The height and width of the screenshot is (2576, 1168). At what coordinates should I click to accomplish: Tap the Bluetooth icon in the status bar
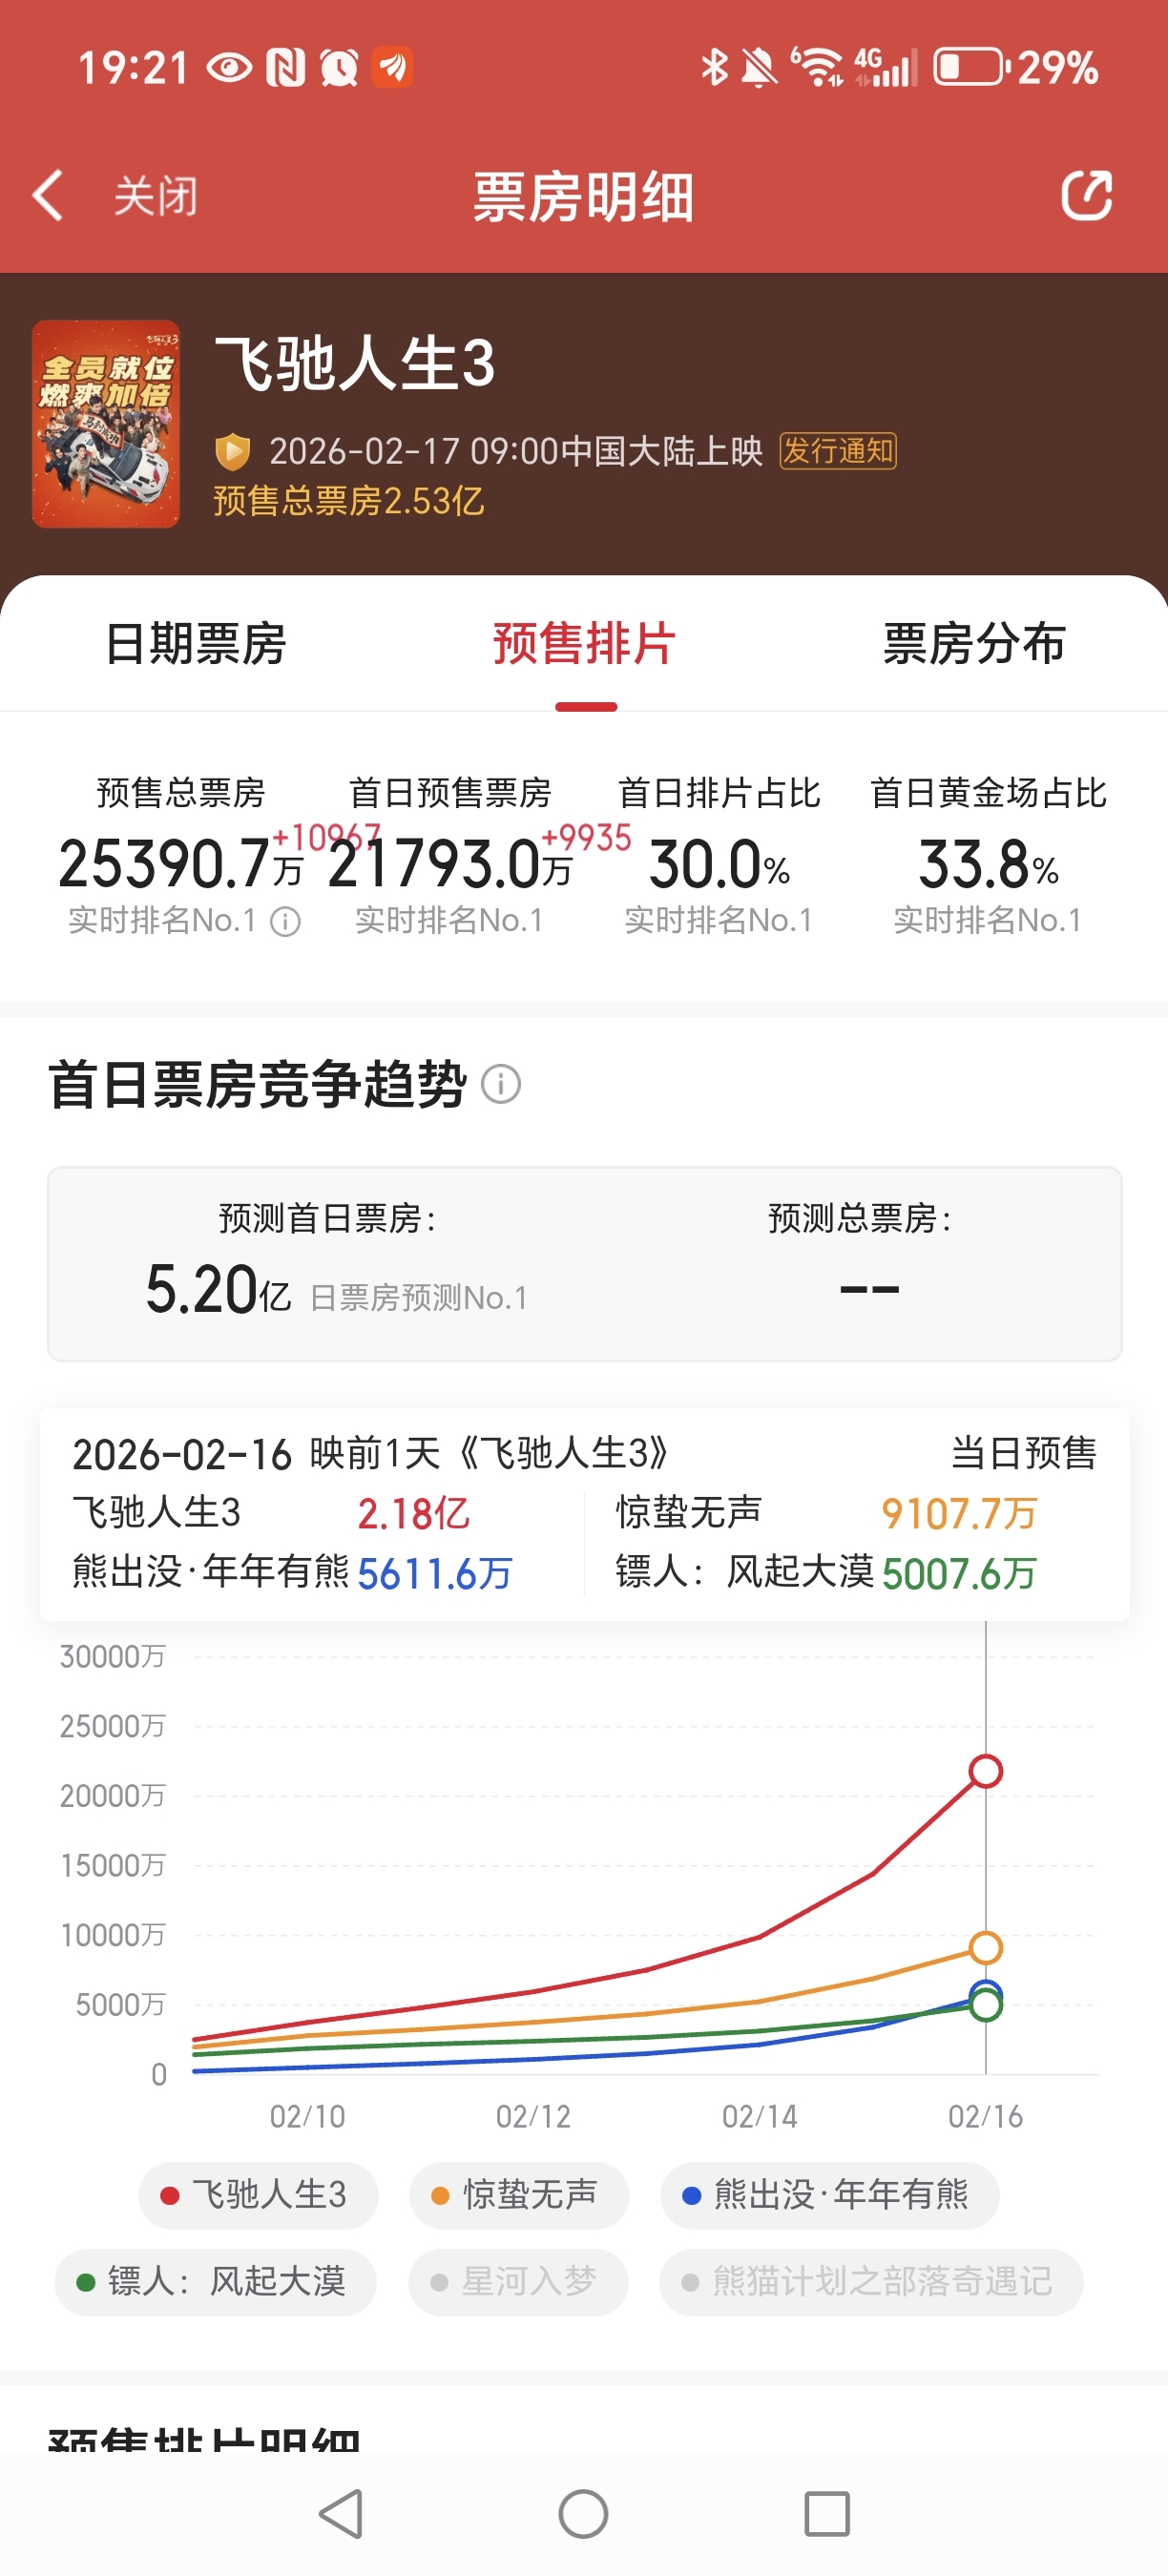tap(714, 67)
